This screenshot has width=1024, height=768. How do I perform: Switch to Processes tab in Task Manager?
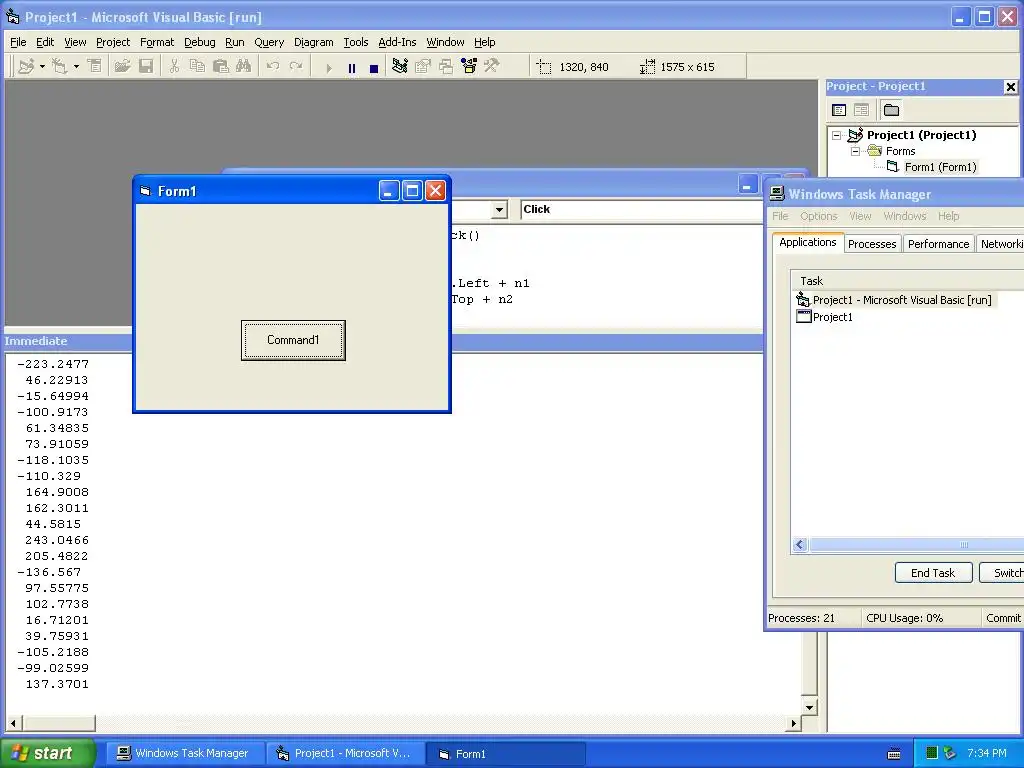click(872, 244)
